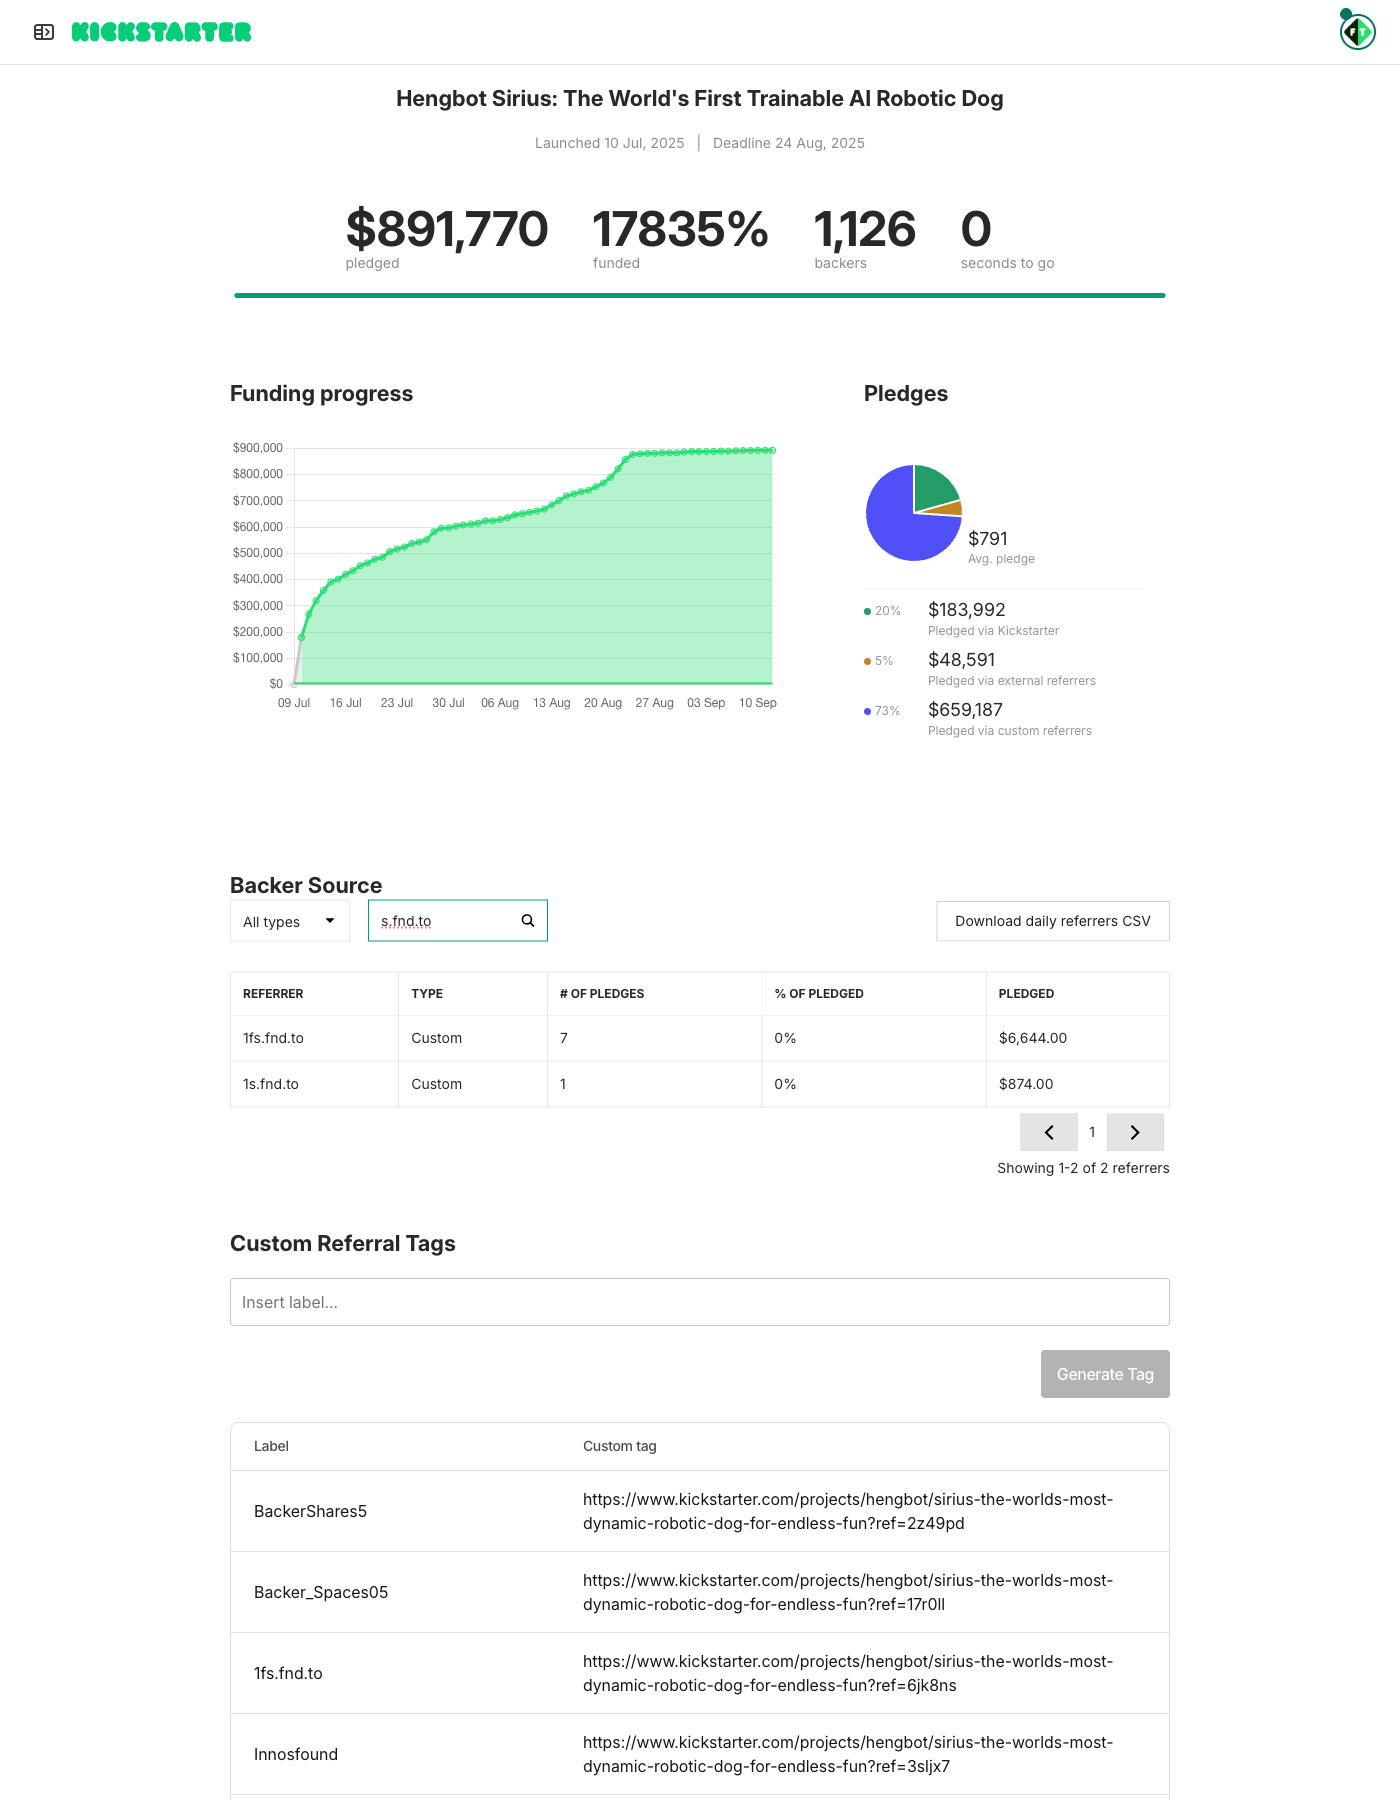Click the BackerShares5 custom tag URL
This screenshot has height=1800, width=1400.
847,1511
